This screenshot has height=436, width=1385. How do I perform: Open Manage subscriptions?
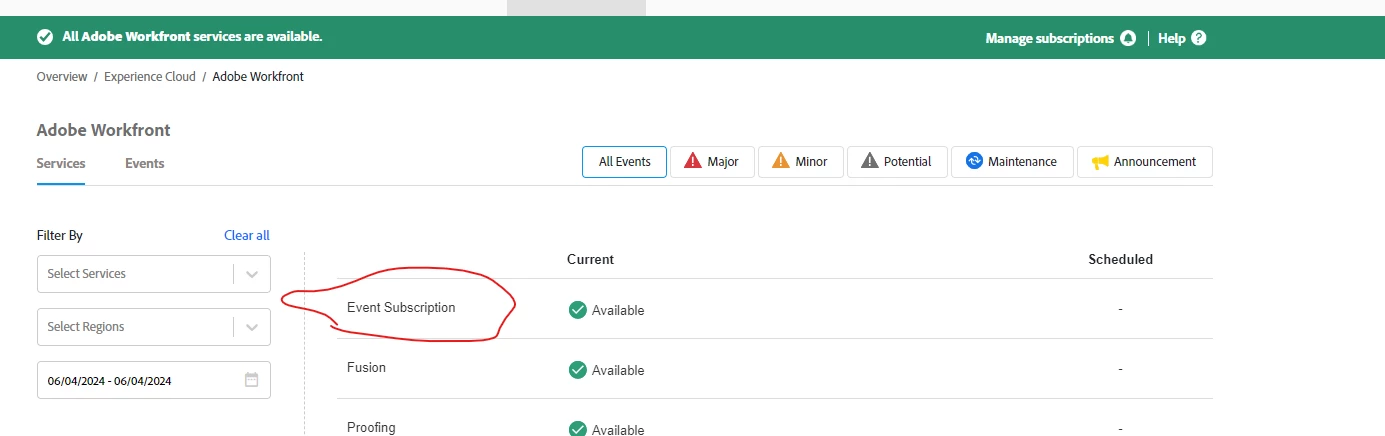[x=1060, y=38]
